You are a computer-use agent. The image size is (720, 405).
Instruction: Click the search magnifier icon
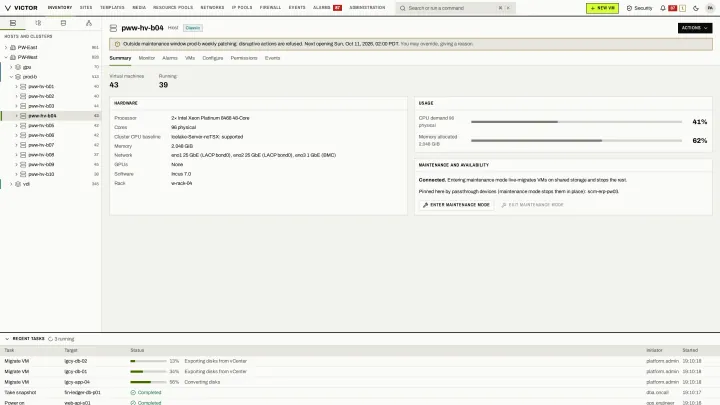pos(403,8)
